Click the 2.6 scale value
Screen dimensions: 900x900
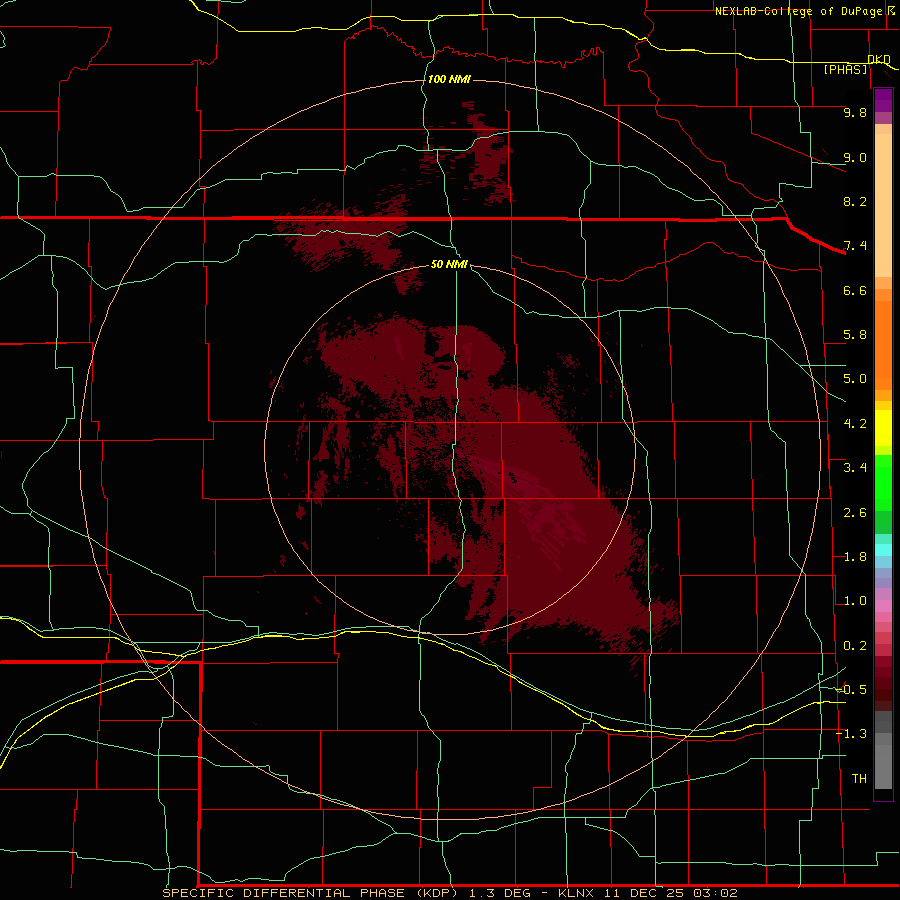tap(855, 513)
